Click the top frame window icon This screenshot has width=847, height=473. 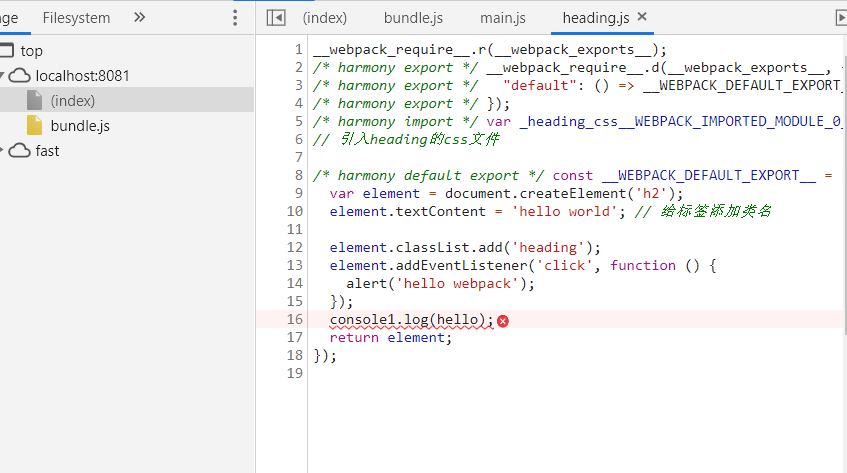pos(6,50)
